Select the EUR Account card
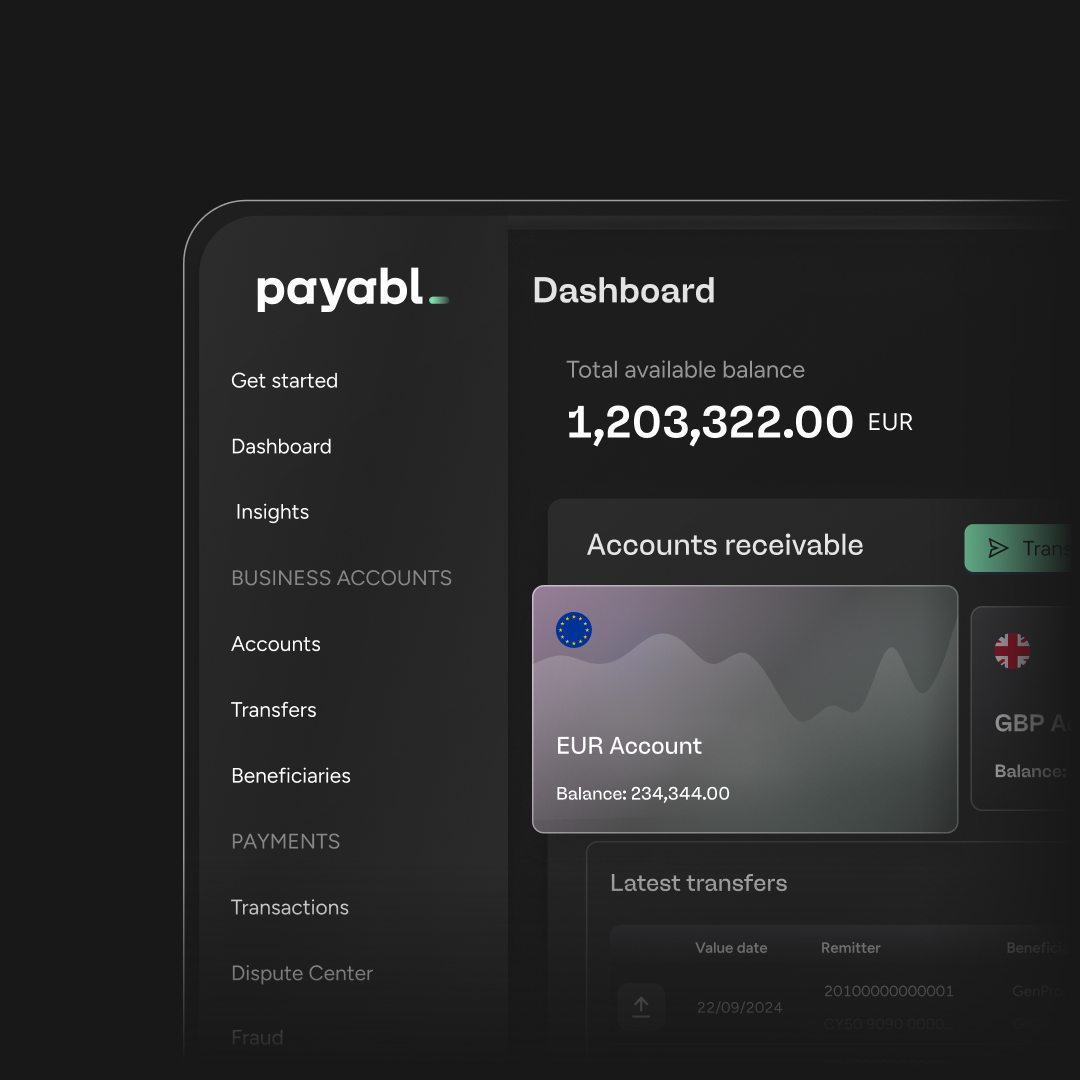The height and width of the screenshot is (1080, 1080). coord(745,709)
